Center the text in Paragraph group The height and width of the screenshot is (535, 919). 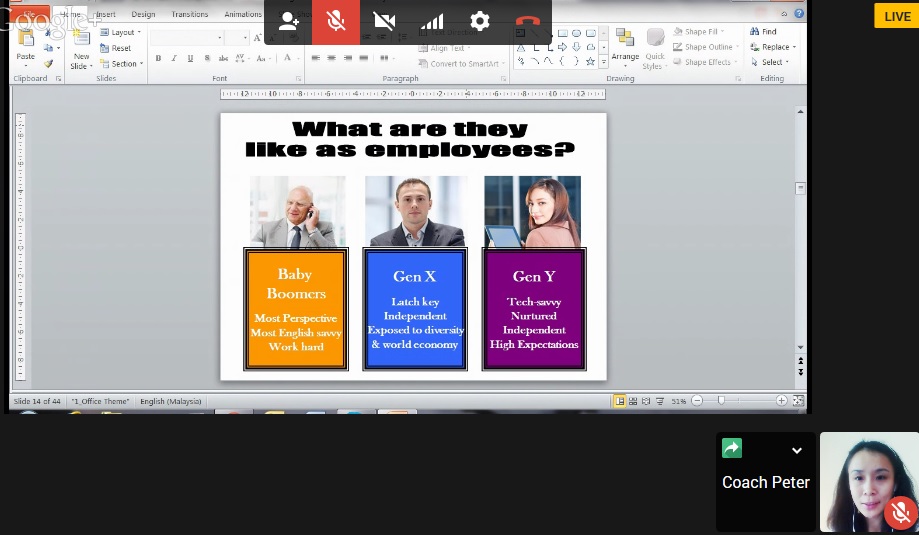[332, 58]
